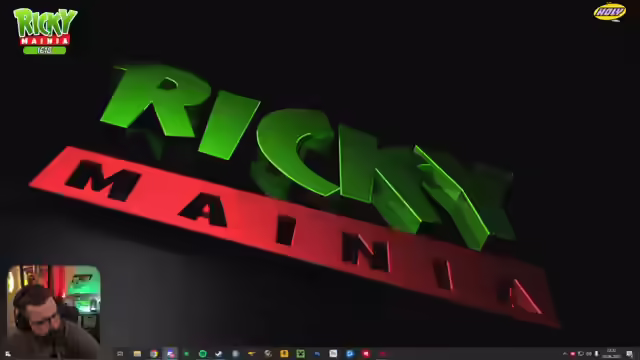Select the highlighted active app taskbar icon
Image resolution: width=640 pixels, height=360 pixels.
170,354
